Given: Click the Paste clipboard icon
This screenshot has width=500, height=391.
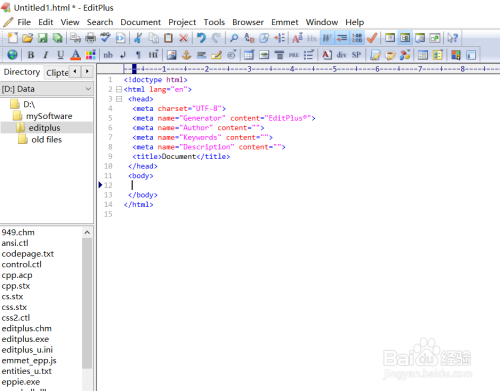Looking at the screenshot, I should pyautogui.click(x=168, y=38).
